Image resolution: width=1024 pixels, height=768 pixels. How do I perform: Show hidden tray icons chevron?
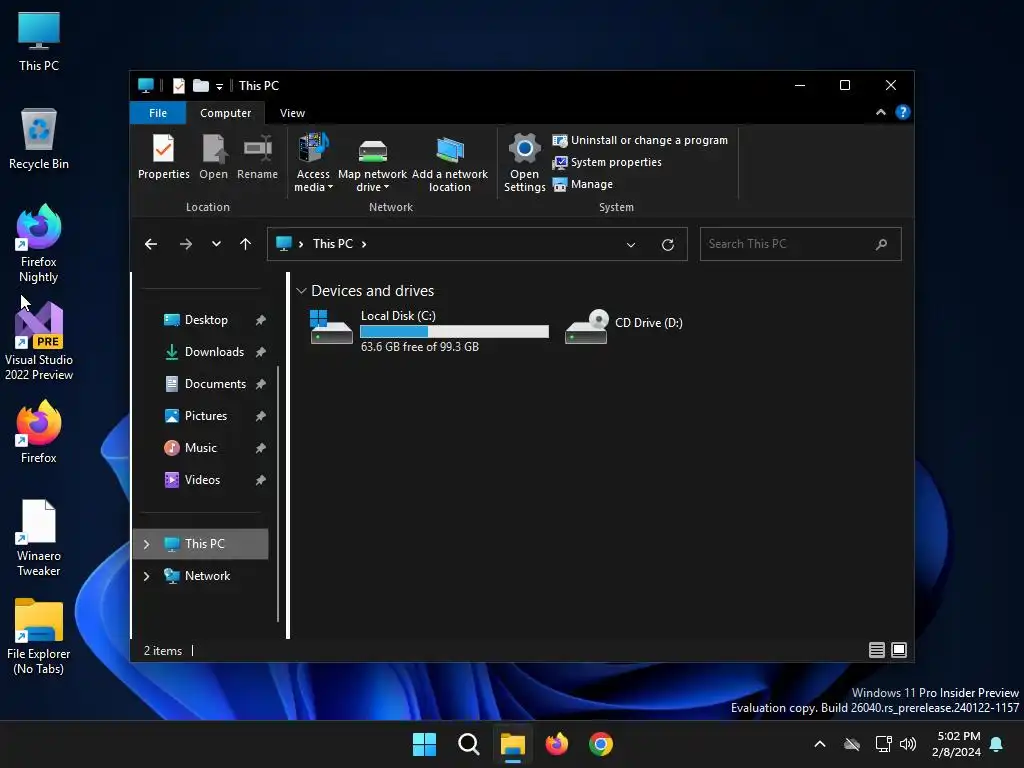click(820, 744)
